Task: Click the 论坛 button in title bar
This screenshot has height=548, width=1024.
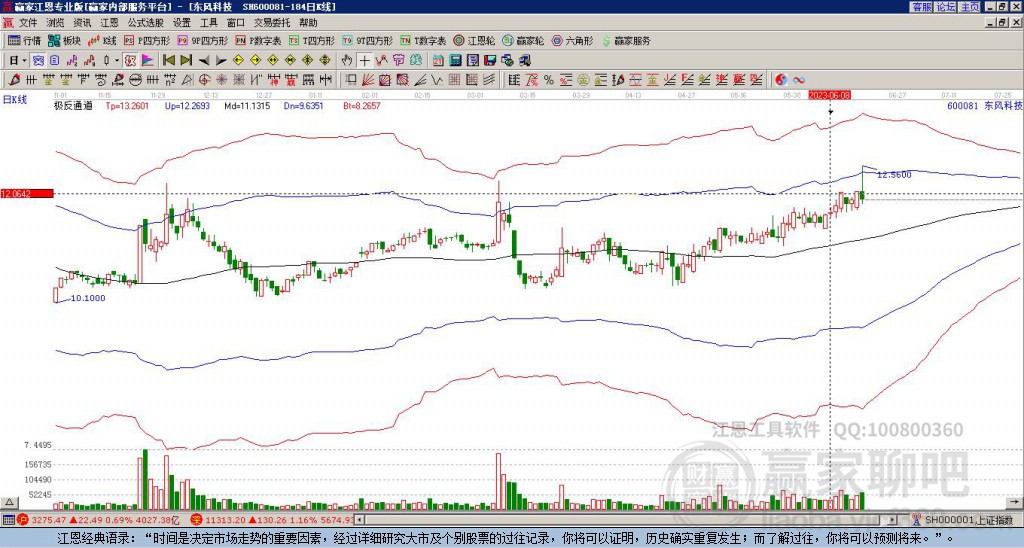Action: 946,7
